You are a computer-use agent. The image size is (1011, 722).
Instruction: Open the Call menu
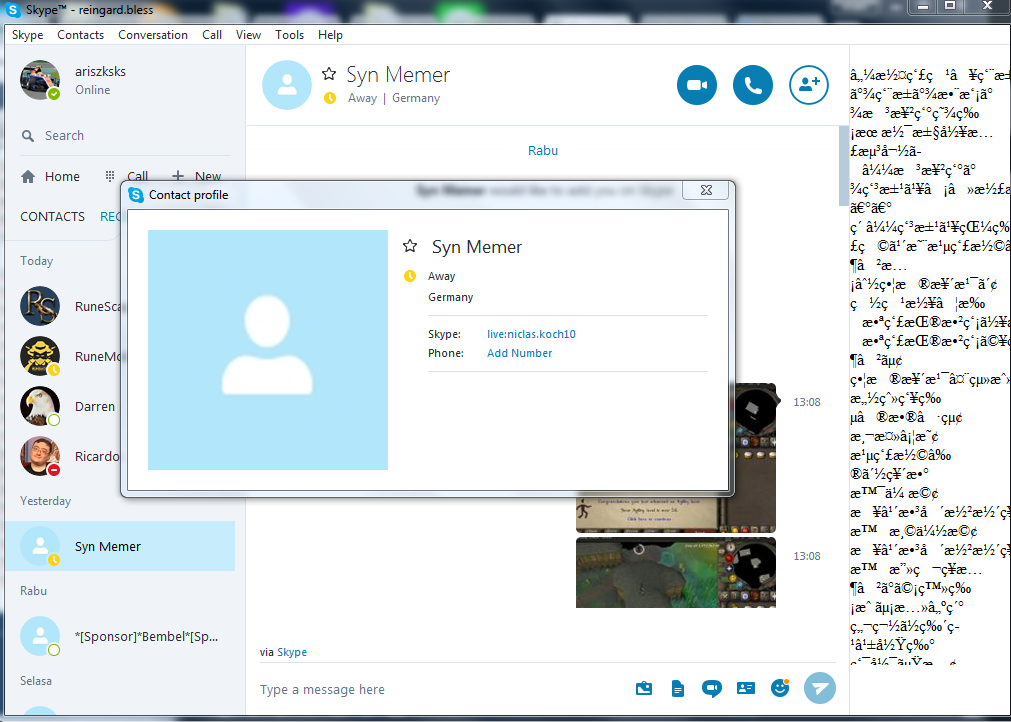(x=212, y=35)
